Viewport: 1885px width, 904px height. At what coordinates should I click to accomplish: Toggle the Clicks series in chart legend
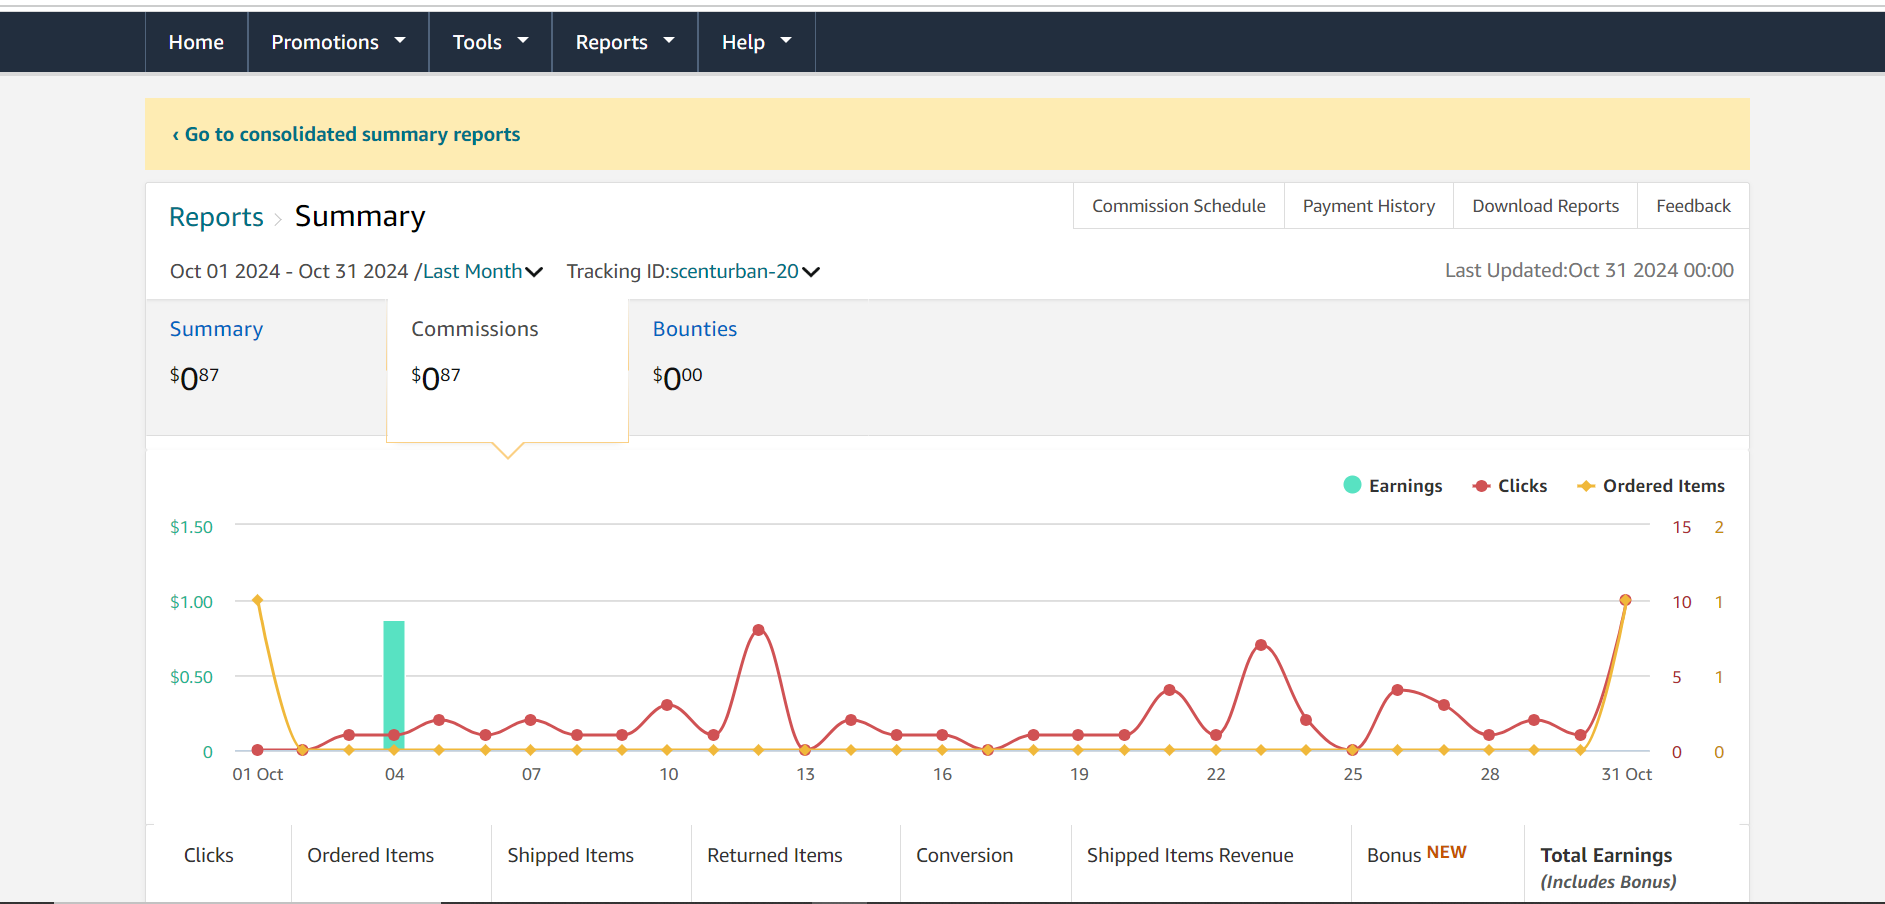tap(1510, 485)
